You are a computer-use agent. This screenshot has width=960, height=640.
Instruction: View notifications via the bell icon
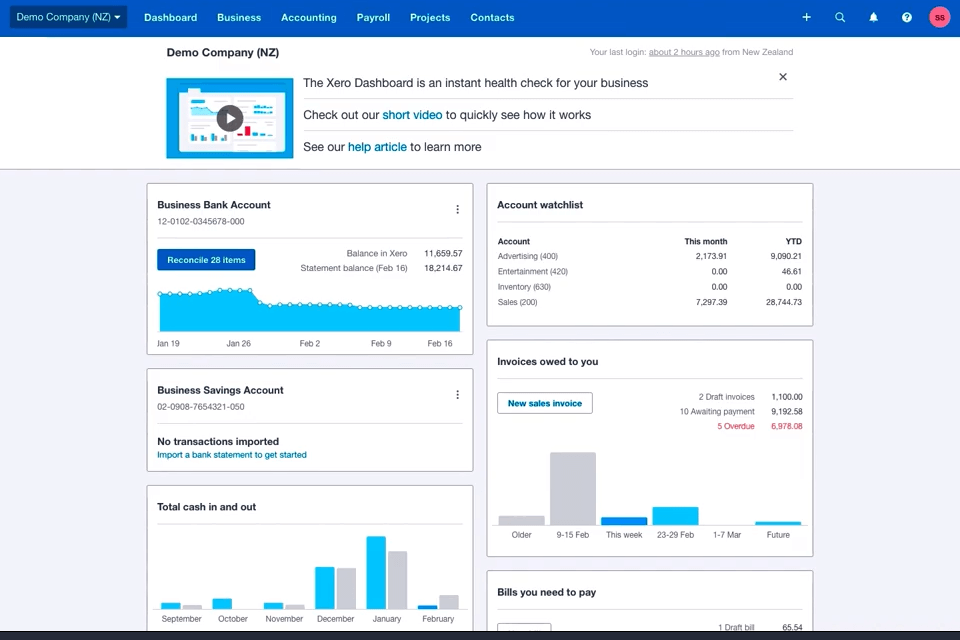pyautogui.click(x=873, y=17)
